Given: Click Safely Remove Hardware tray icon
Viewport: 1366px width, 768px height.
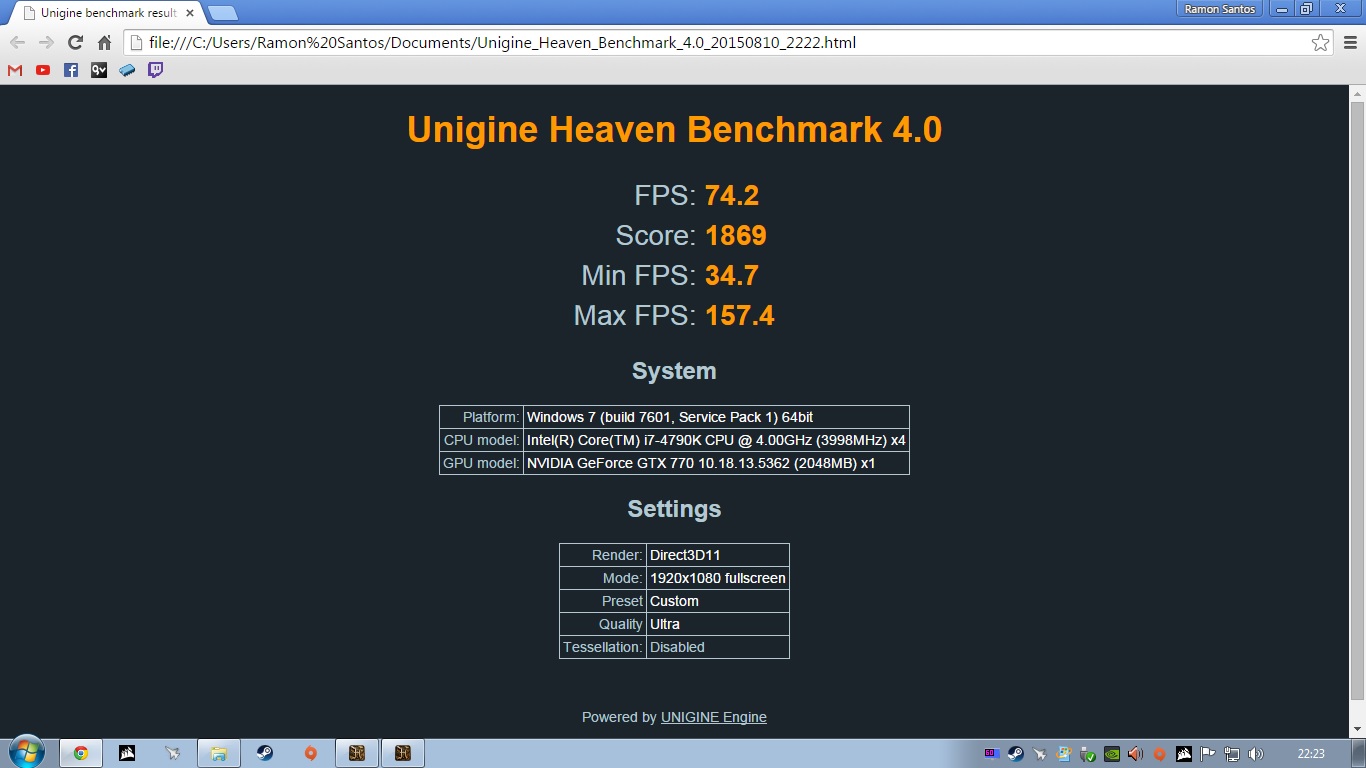Looking at the screenshot, I should pyautogui.click(x=1088, y=754).
